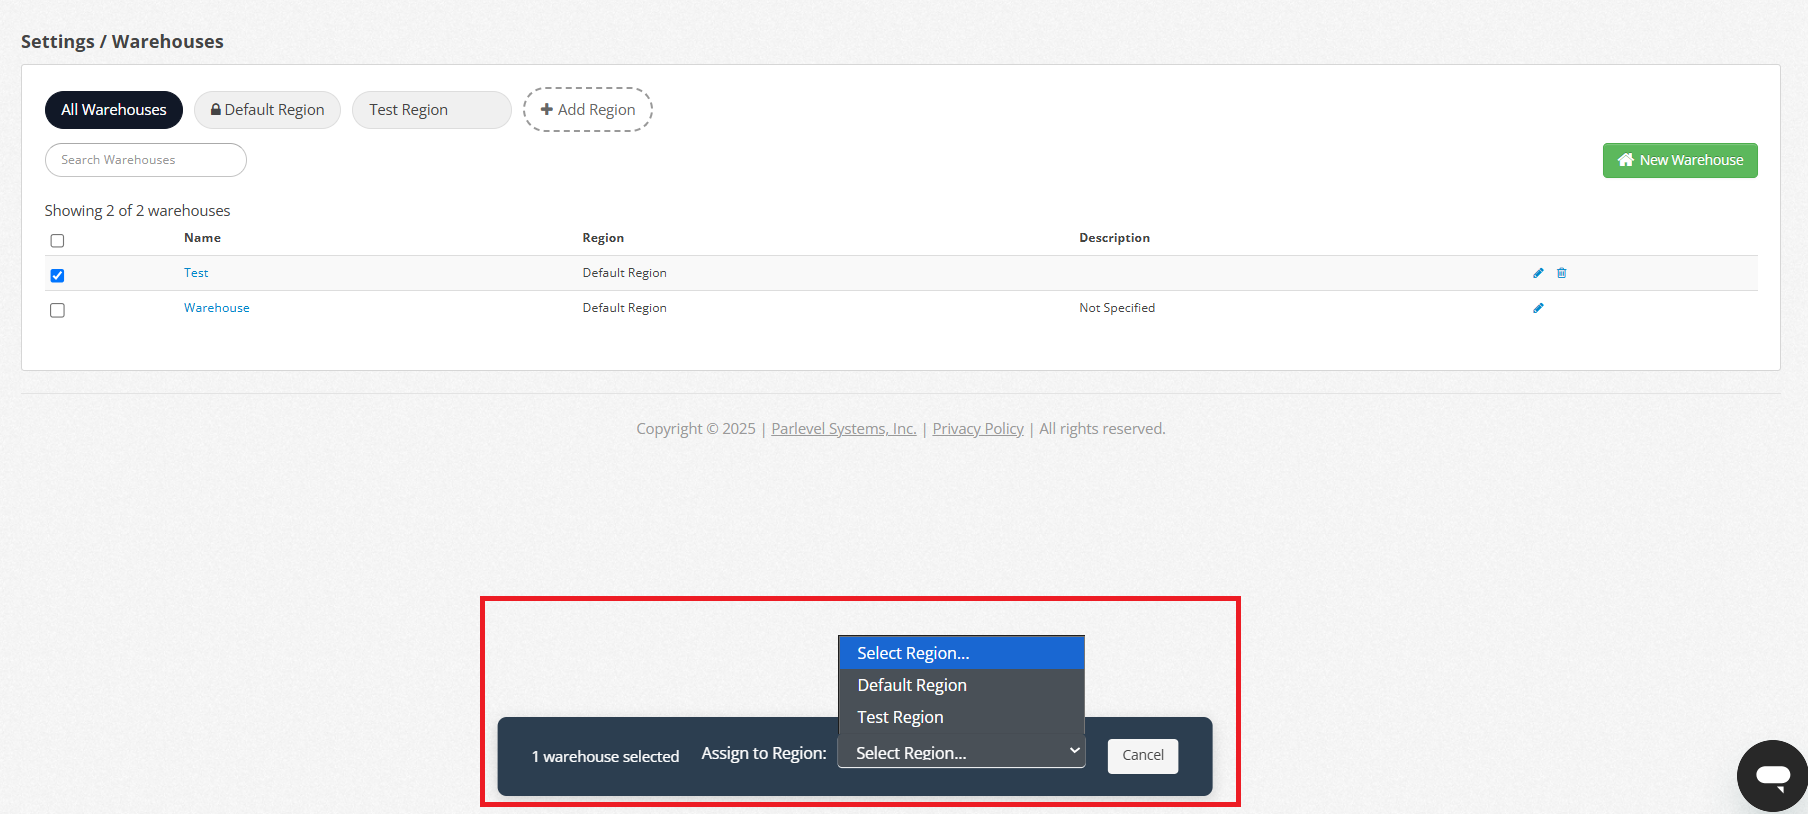1808x814 pixels.
Task: Open the locked Default Region tab
Action: pyautogui.click(x=267, y=110)
